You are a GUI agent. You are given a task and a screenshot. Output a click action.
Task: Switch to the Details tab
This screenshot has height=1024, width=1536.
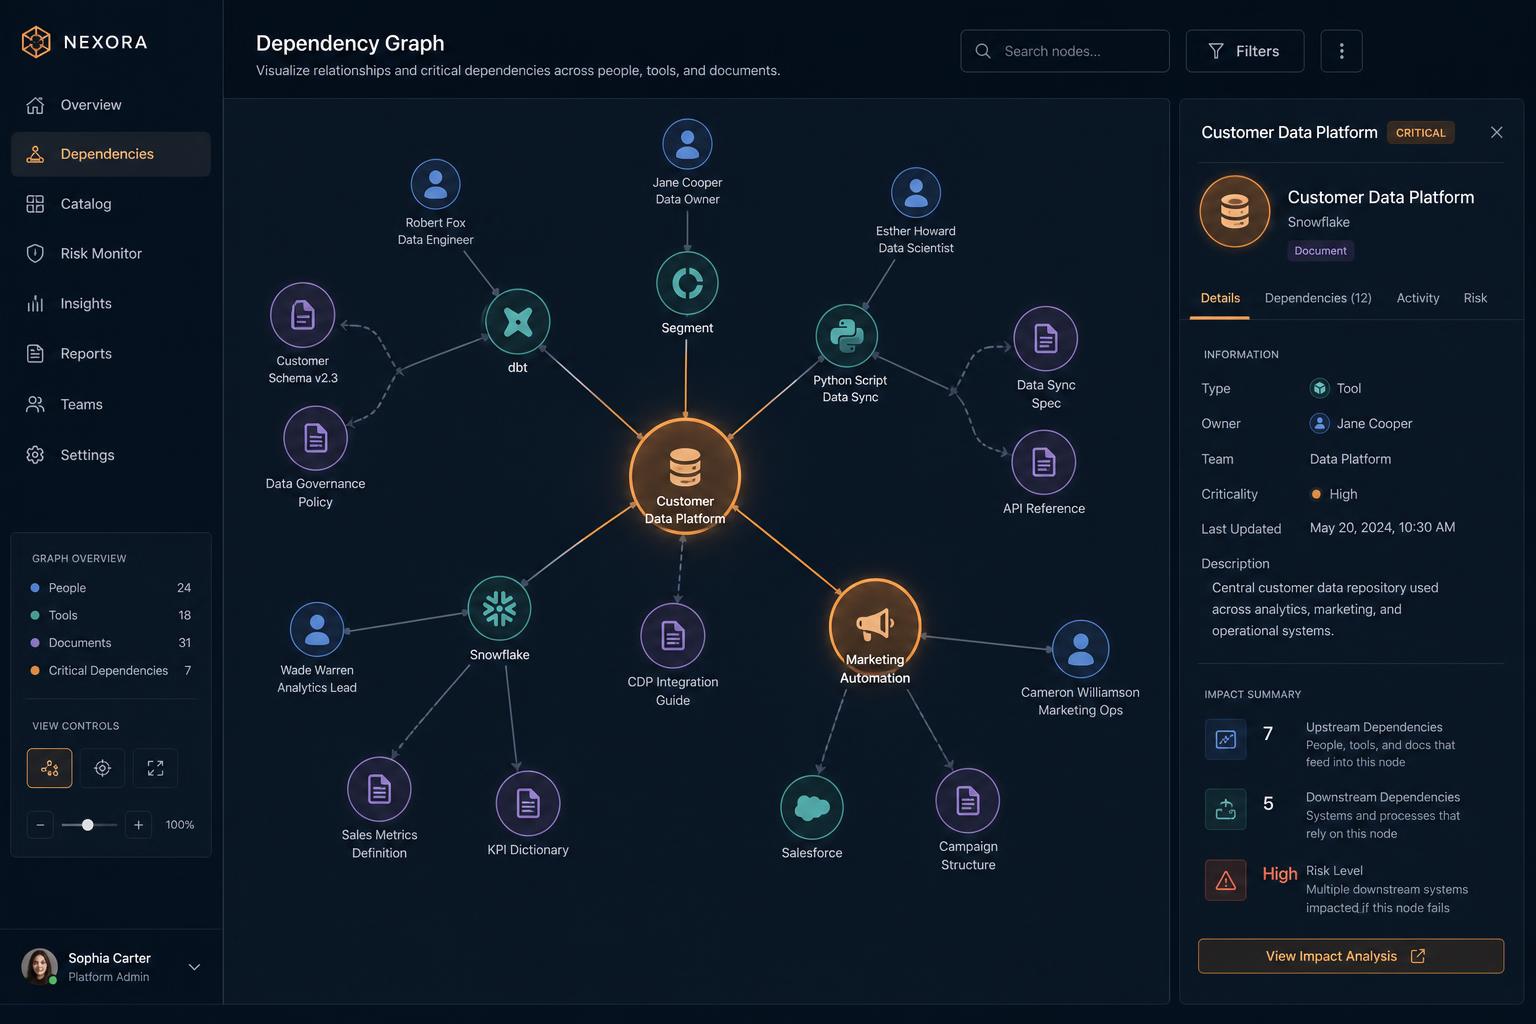point(1220,298)
